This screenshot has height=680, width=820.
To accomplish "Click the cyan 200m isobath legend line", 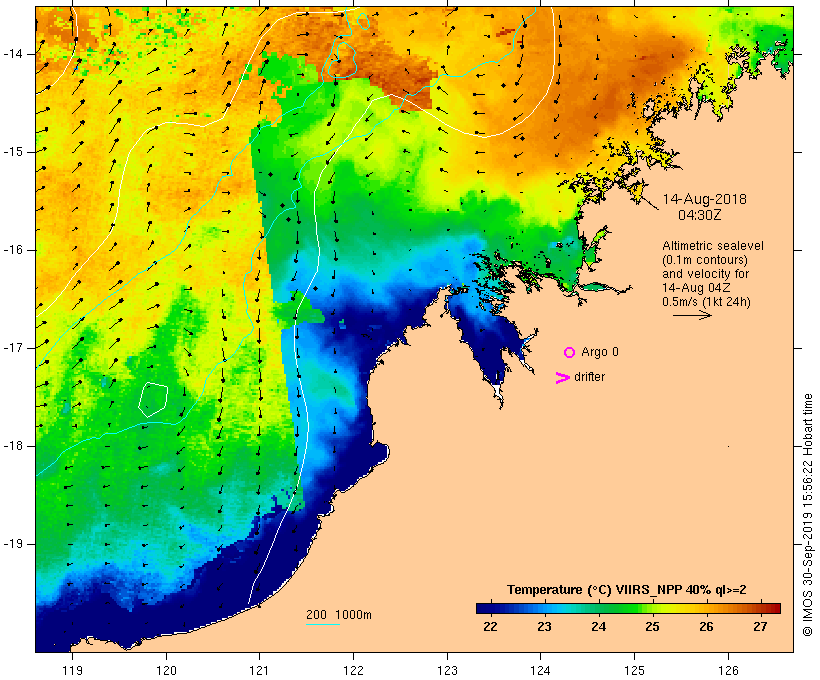I will 323,624.
